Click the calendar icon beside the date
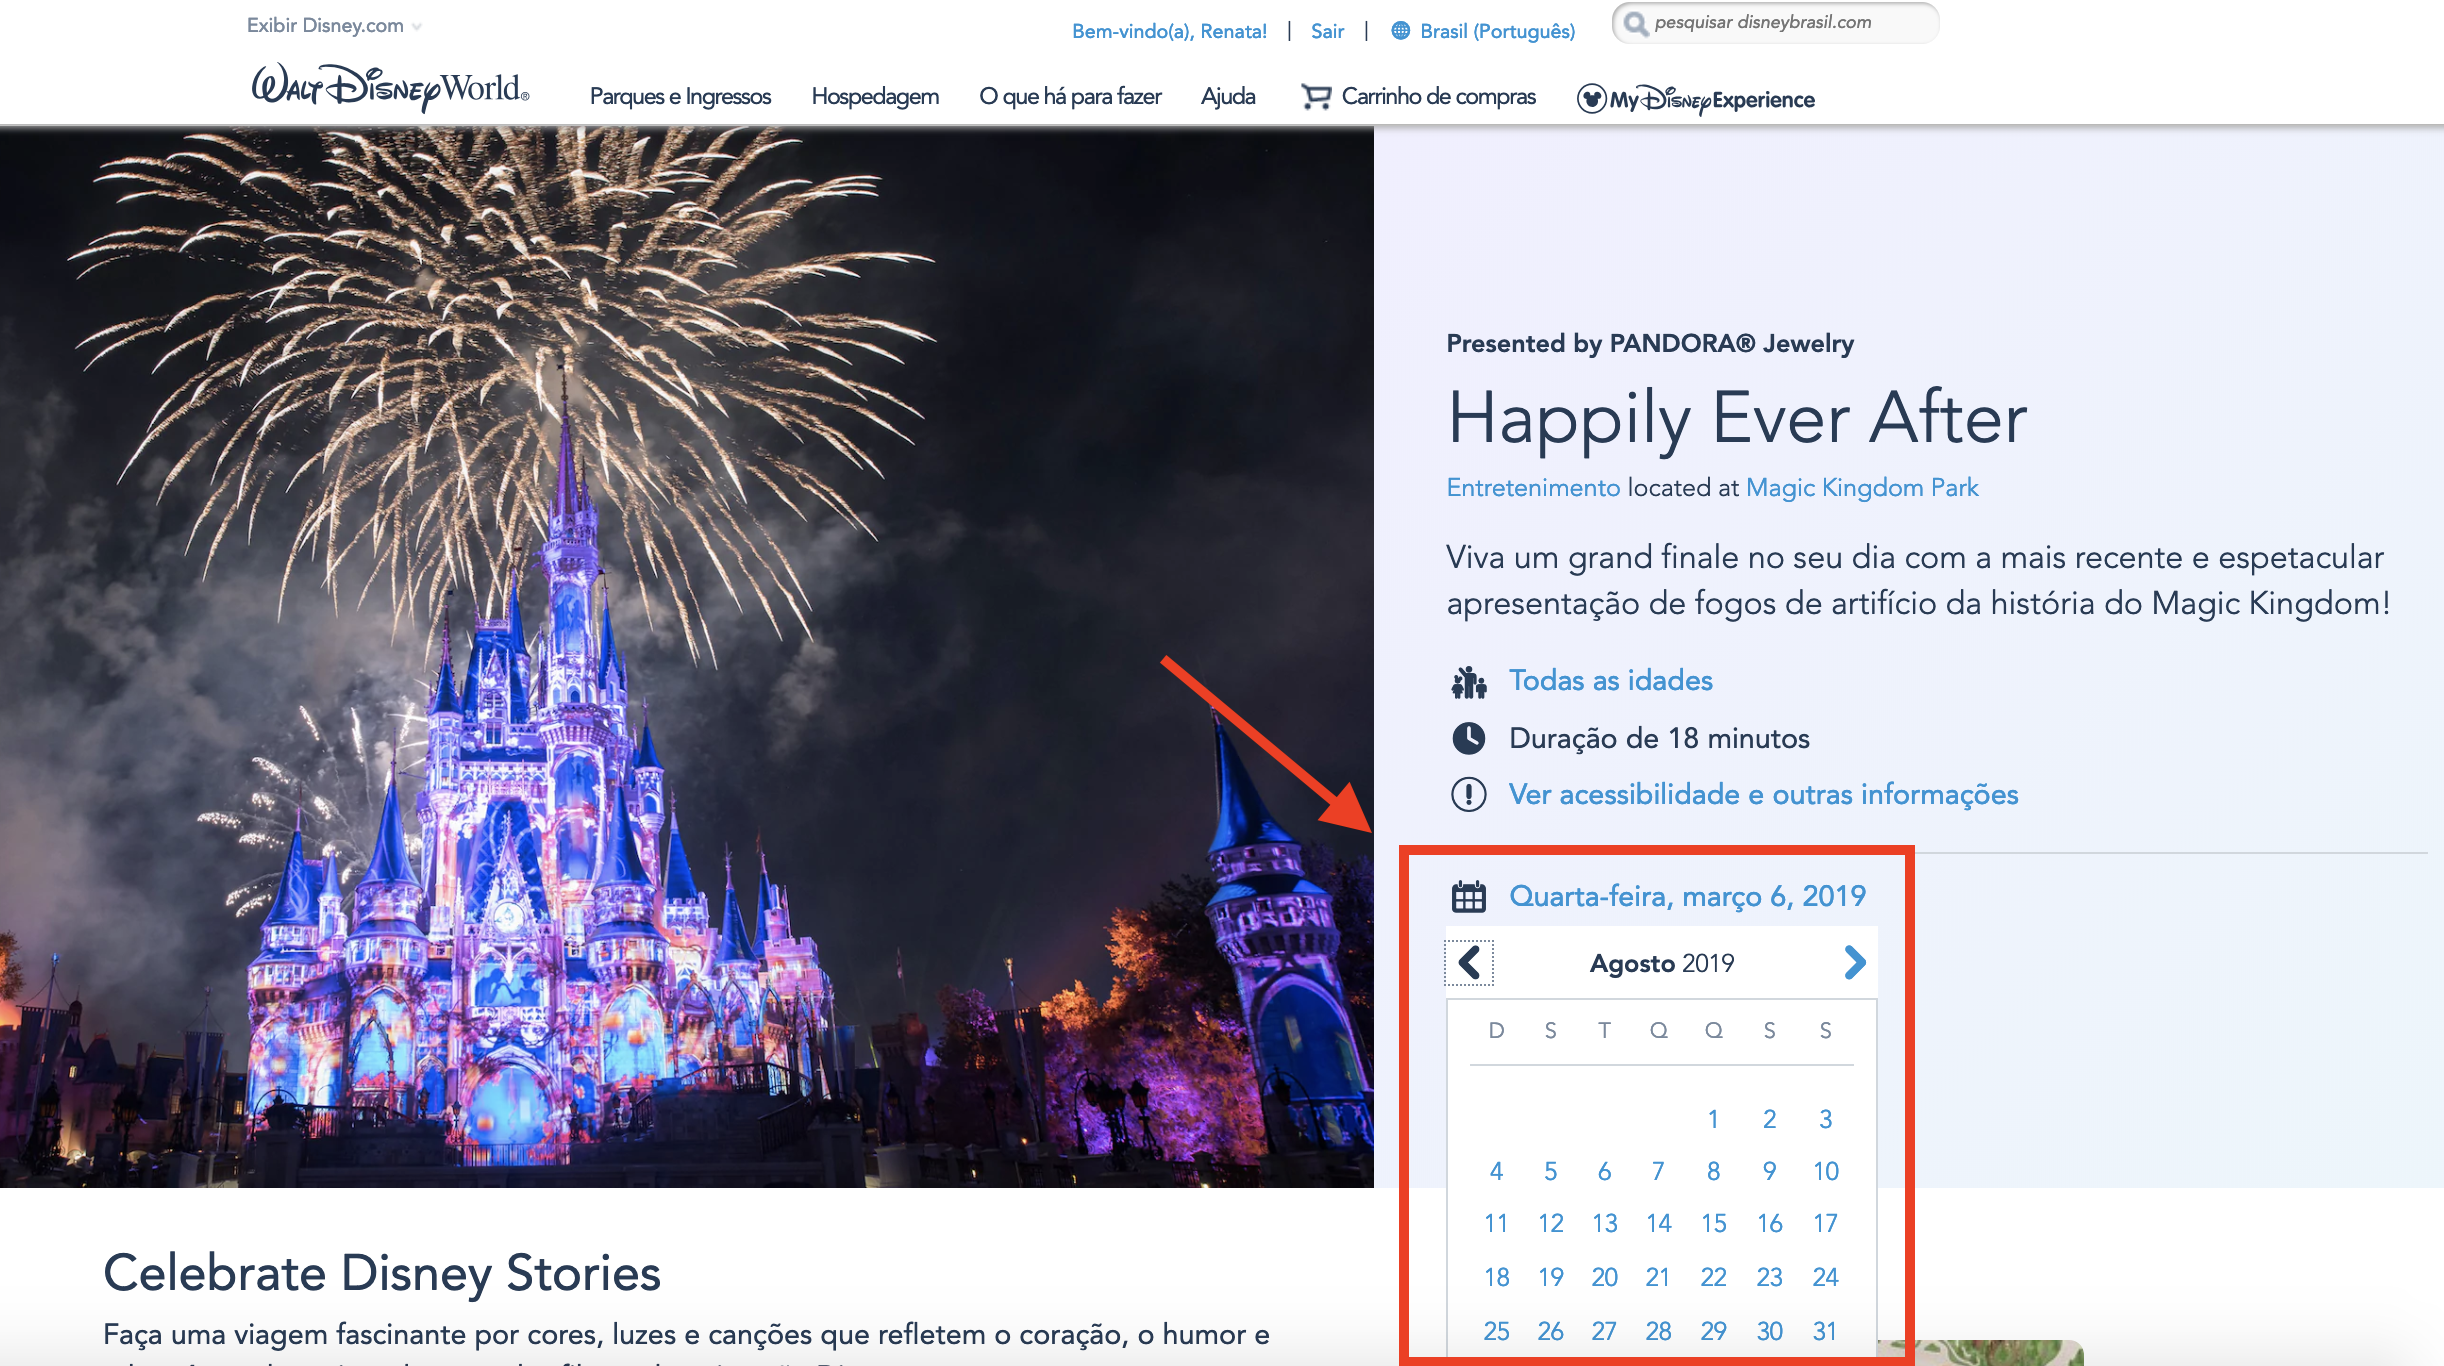Image resolution: width=2444 pixels, height=1366 pixels. tap(1469, 896)
